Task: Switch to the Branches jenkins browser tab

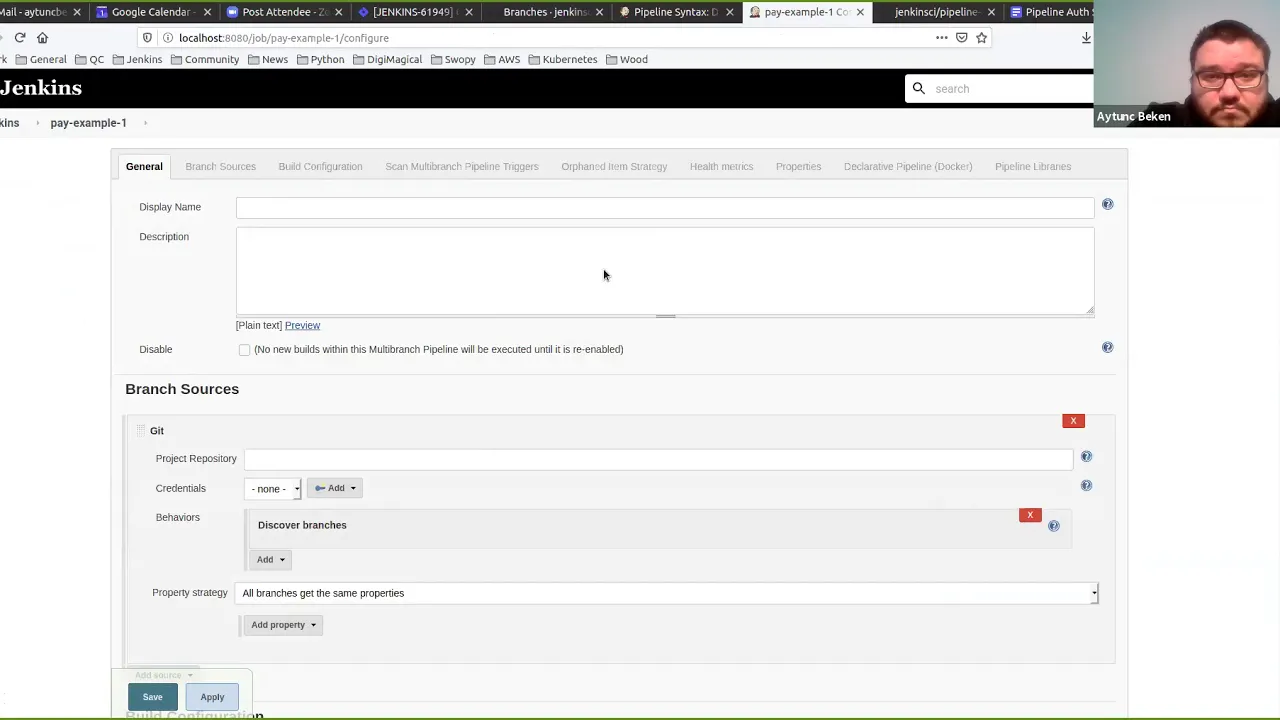Action: click(x=545, y=12)
